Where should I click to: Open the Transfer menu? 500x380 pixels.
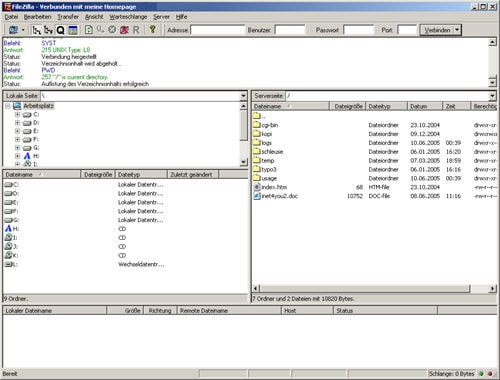(68, 17)
